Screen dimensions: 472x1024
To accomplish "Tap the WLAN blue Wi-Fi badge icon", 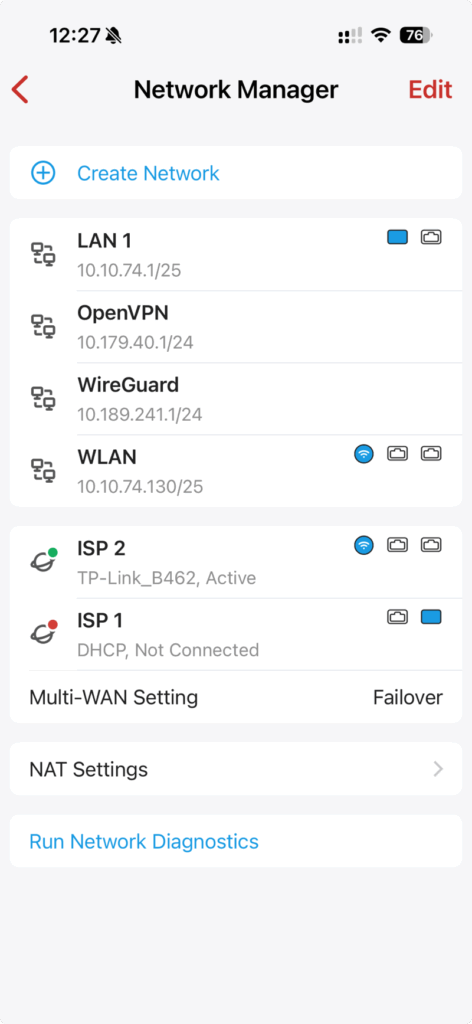I will click(364, 454).
